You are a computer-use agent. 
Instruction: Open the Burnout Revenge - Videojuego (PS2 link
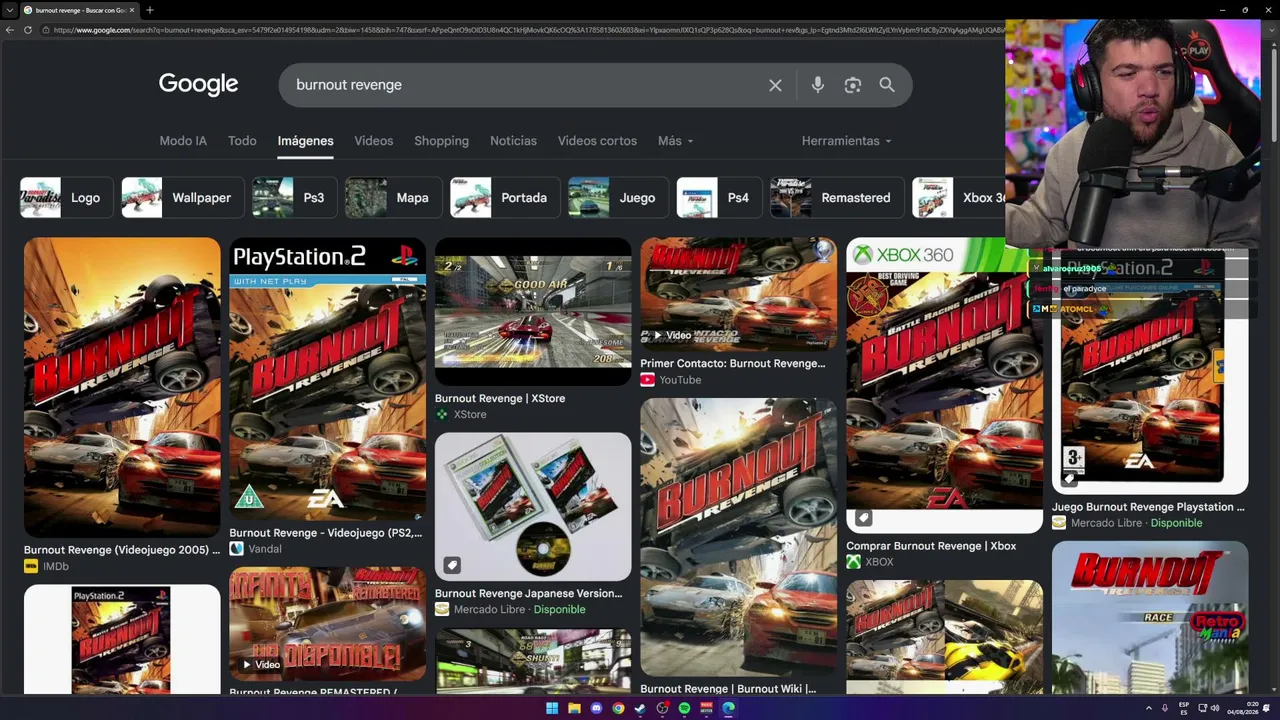pos(326,533)
